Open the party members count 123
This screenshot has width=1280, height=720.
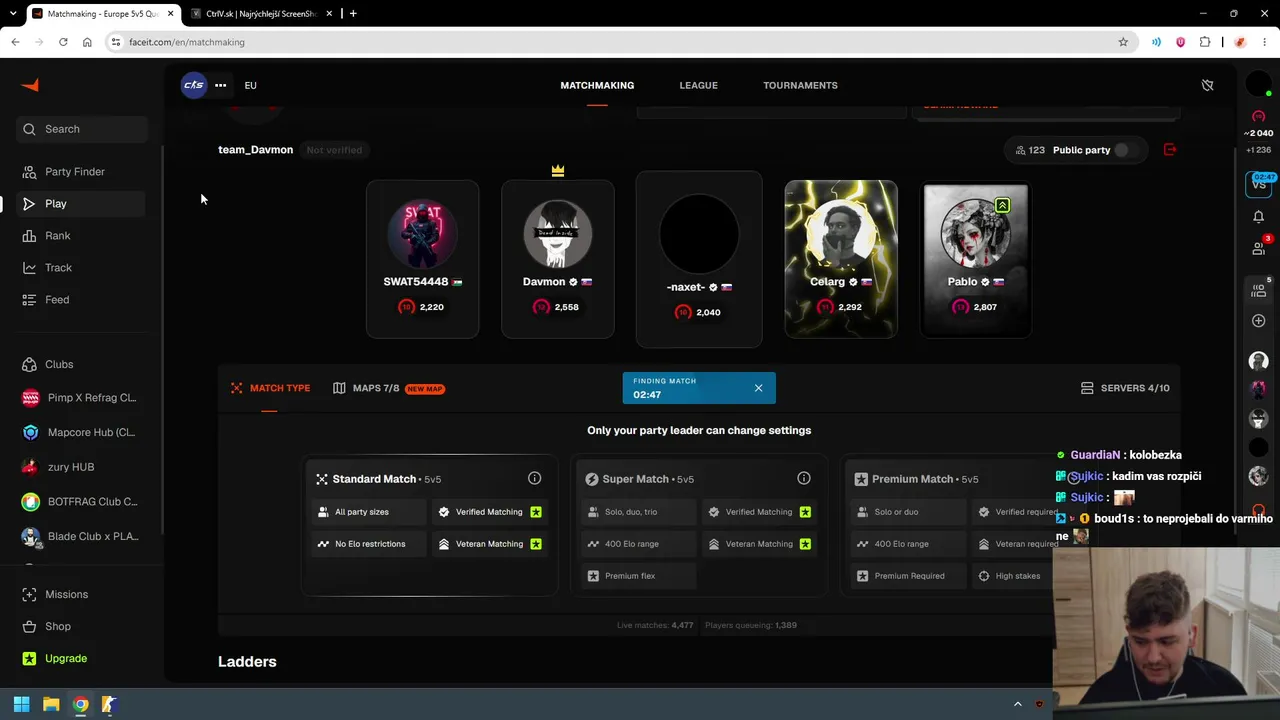[x=1030, y=150]
